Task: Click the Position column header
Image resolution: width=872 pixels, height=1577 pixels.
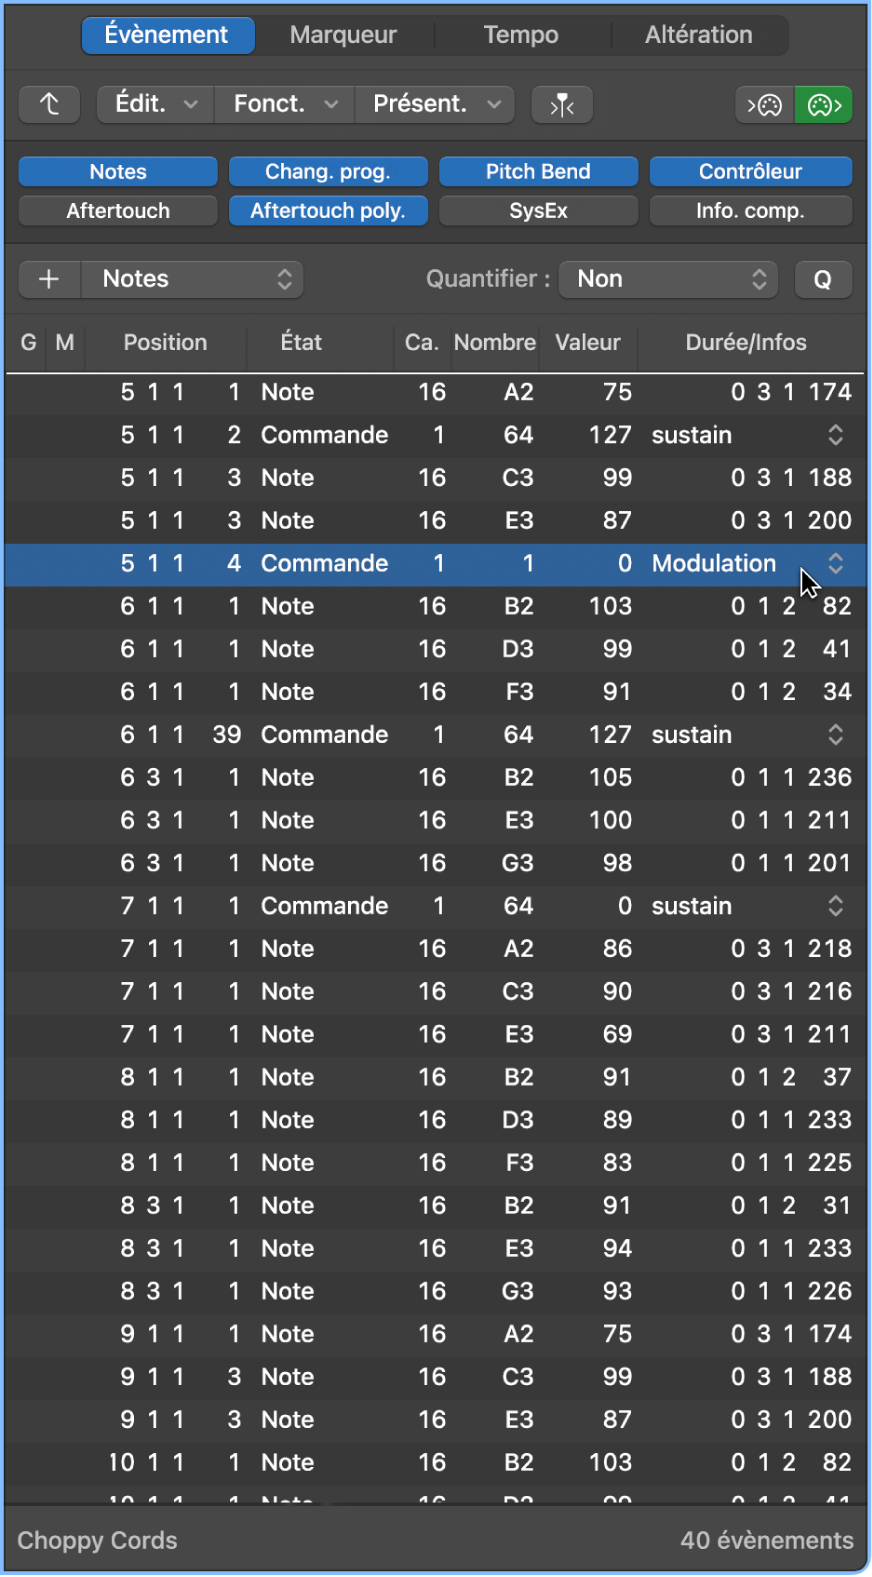Action: click(x=165, y=342)
